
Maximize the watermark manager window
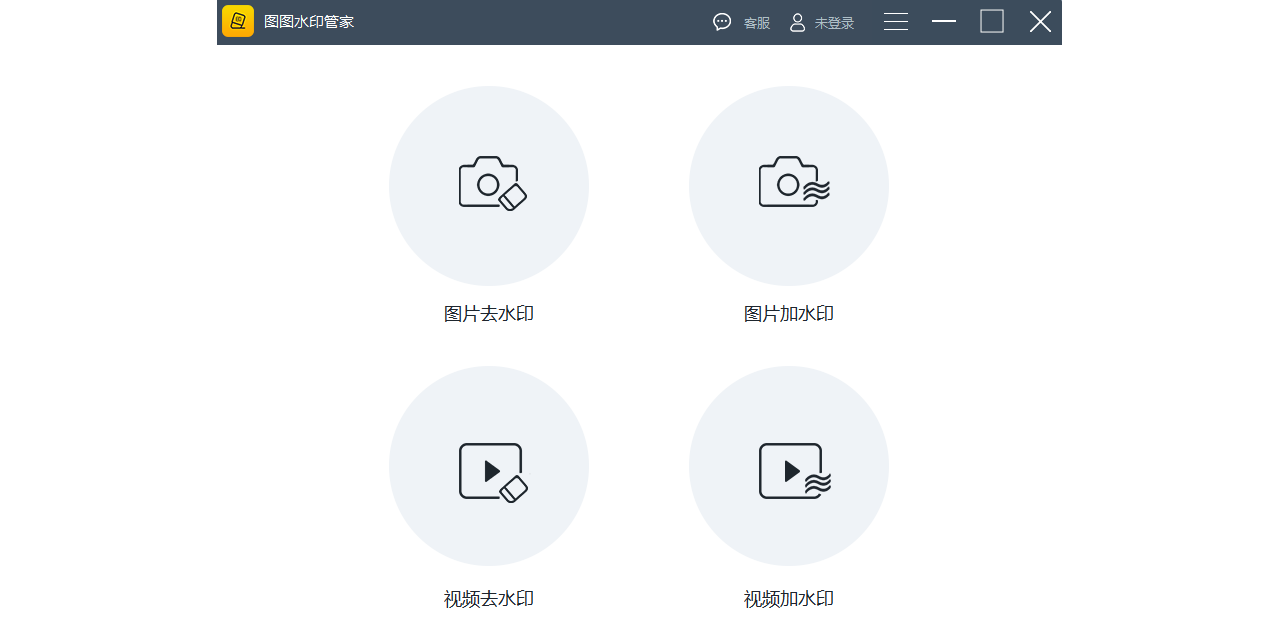coord(992,21)
